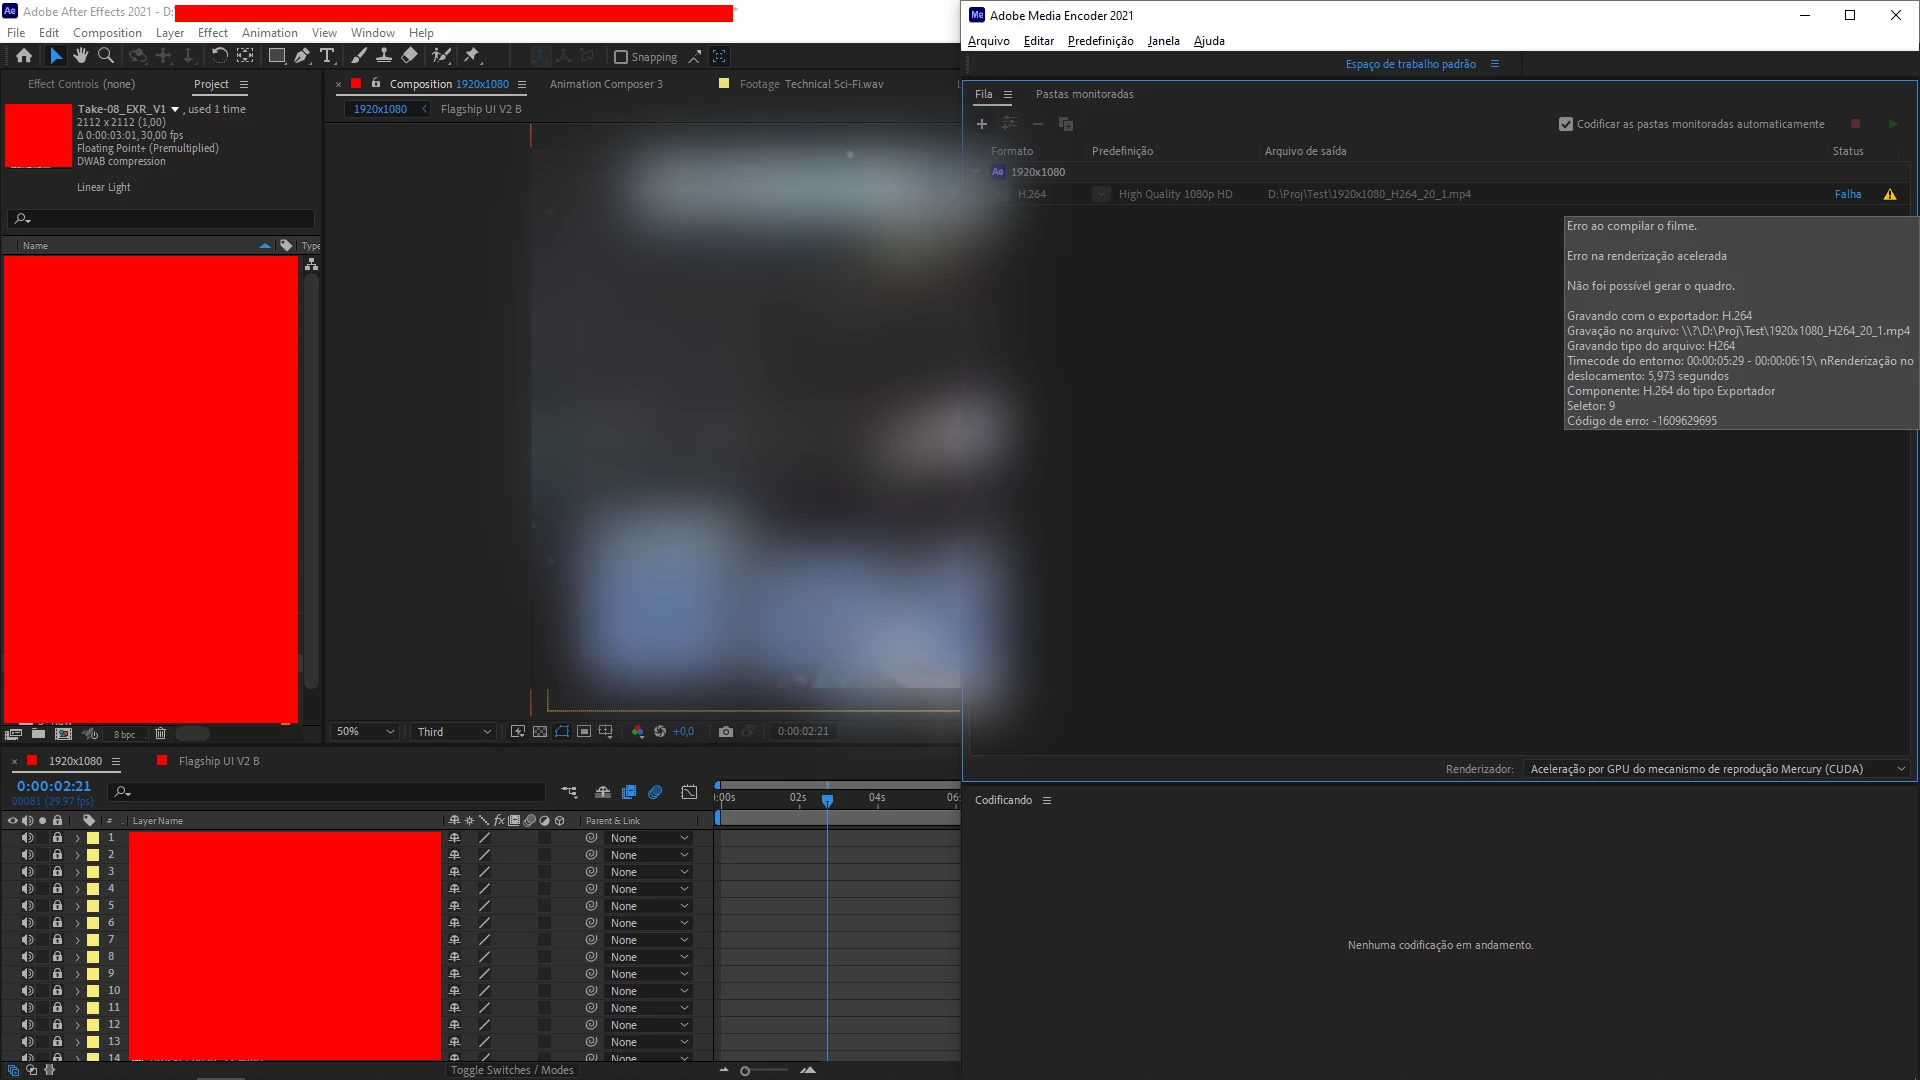Select the Clone Stamp tool
The height and width of the screenshot is (1080, 1920).
(x=384, y=56)
